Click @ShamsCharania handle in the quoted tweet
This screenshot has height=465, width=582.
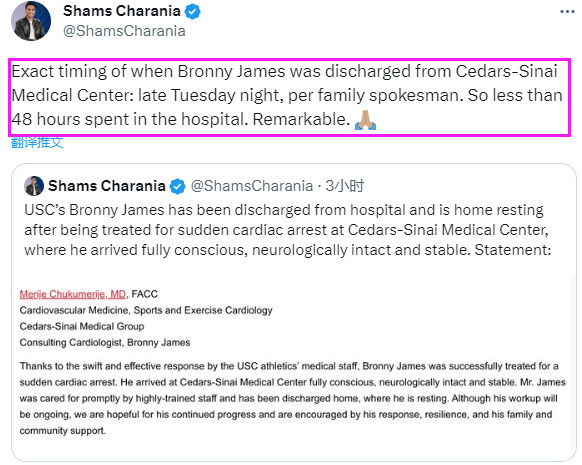coord(252,186)
